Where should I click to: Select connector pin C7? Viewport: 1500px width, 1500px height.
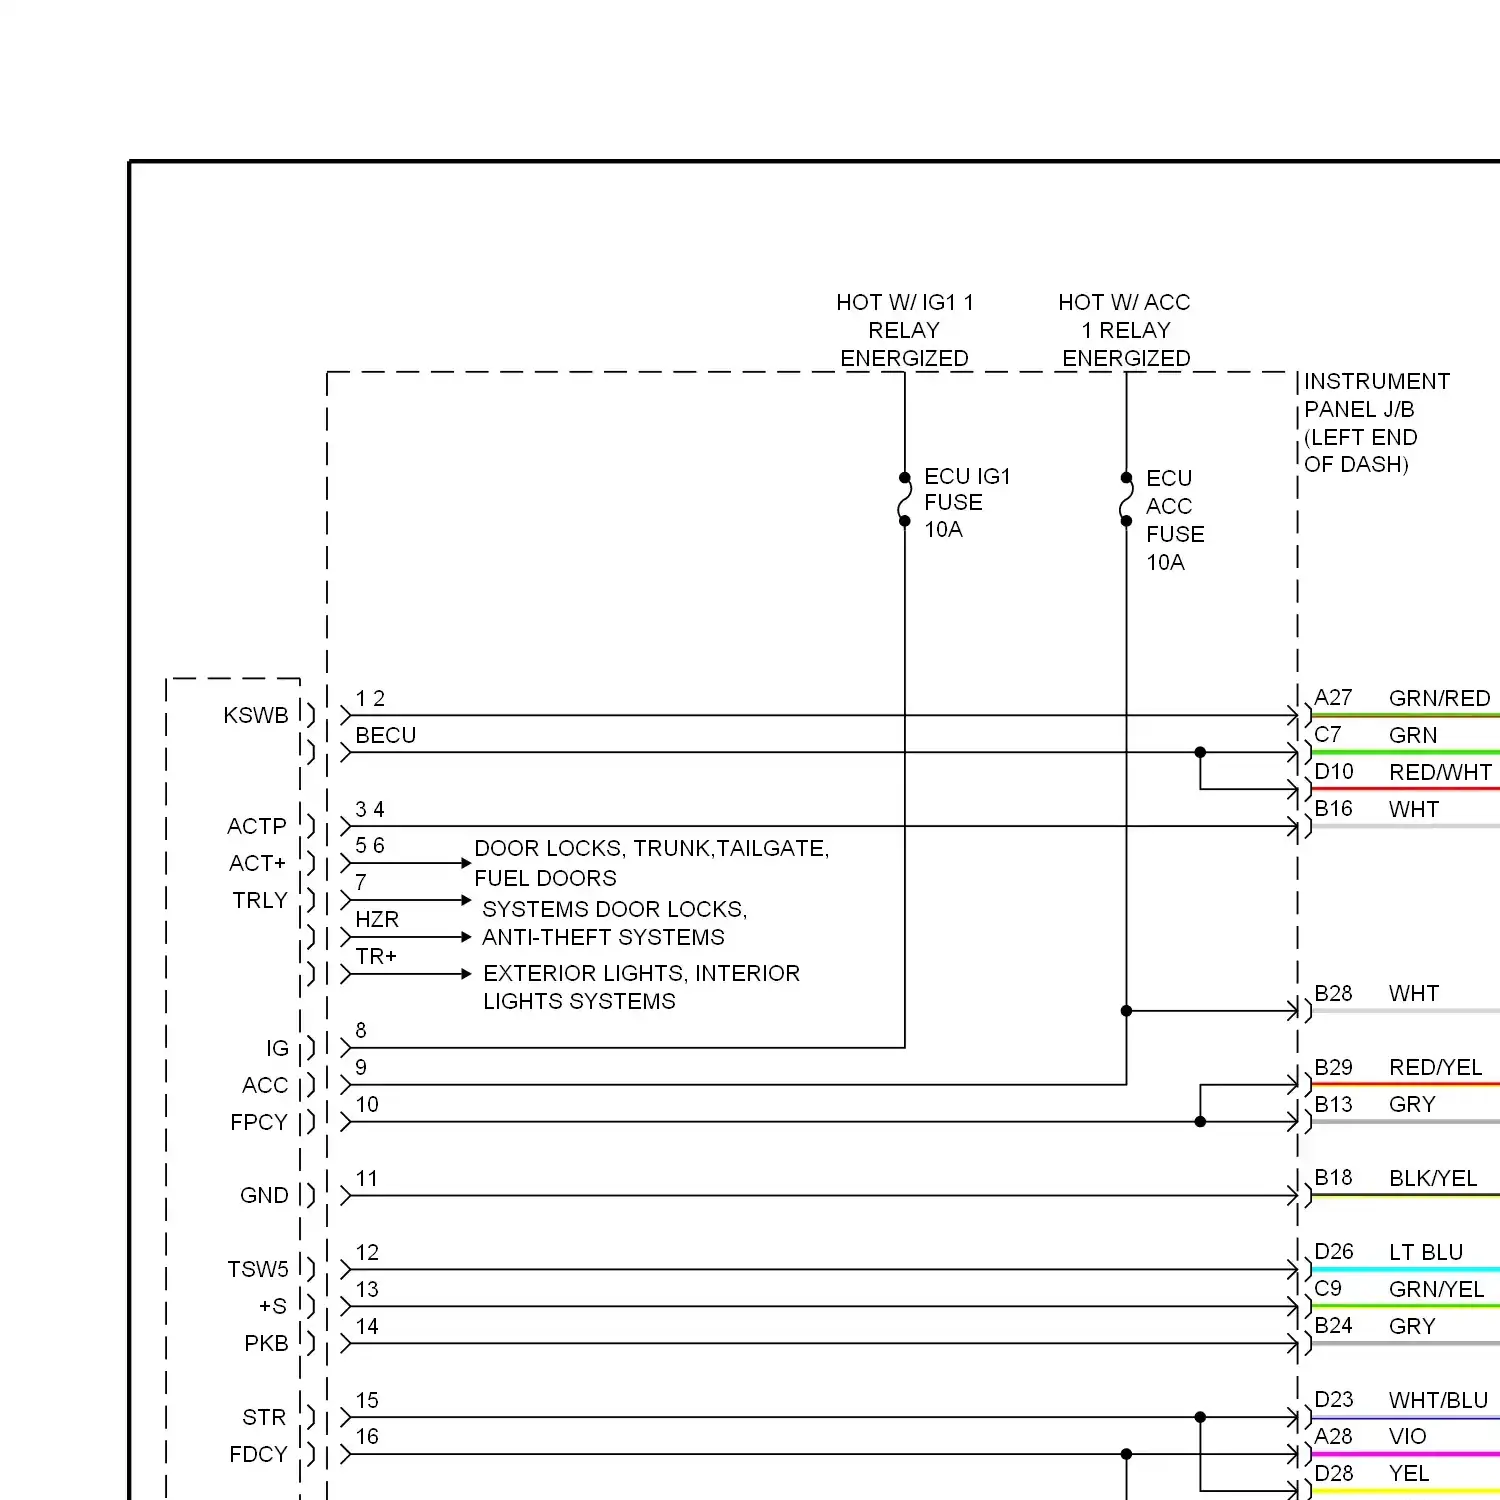click(x=1327, y=734)
